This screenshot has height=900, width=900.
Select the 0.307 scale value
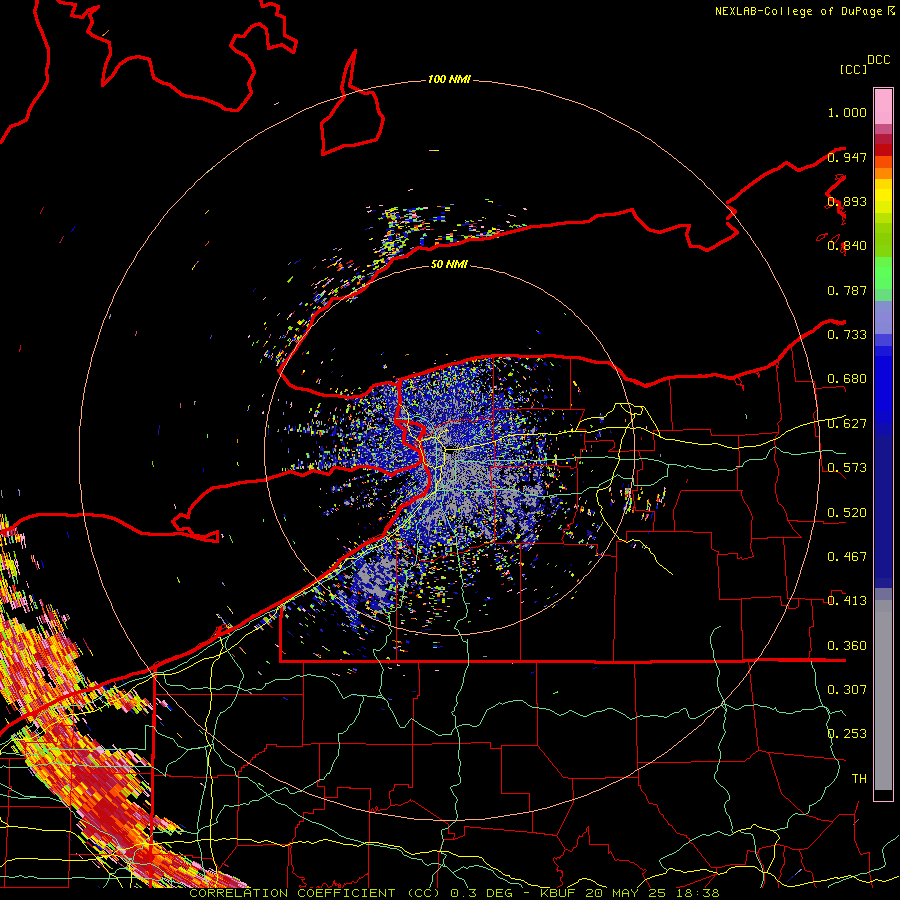pyautogui.click(x=847, y=690)
